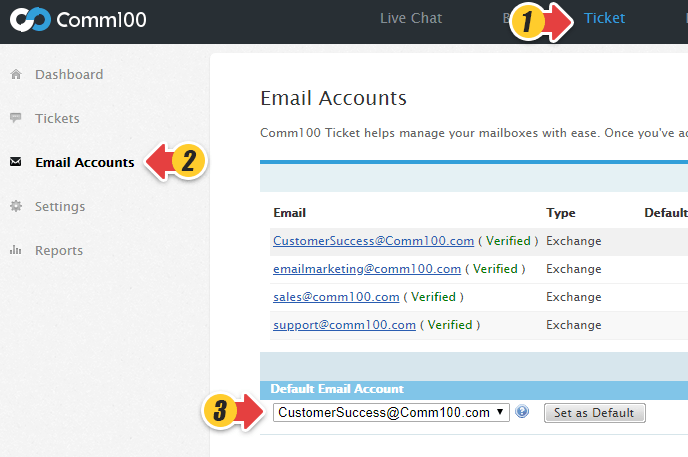Viewport: 688px width, 457px height.
Task: Select the Type column header
Action: (x=561, y=213)
